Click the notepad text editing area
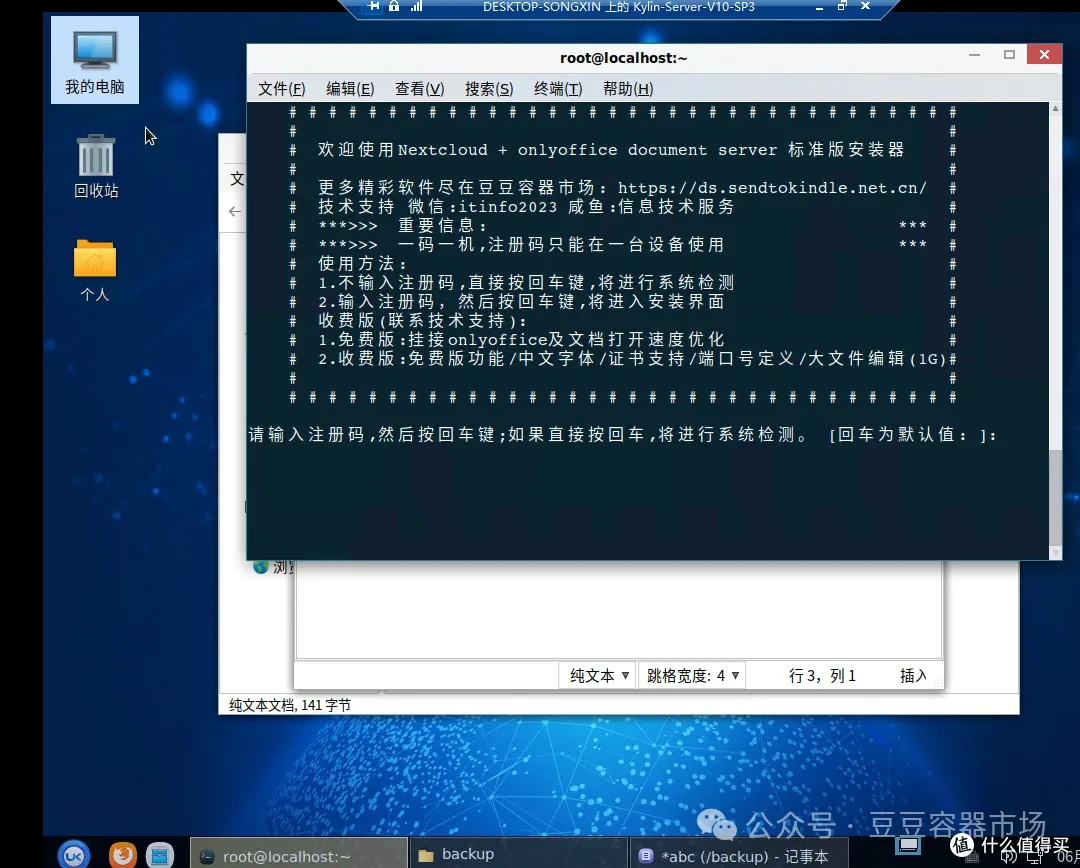The height and width of the screenshot is (868, 1080). coord(618,609)
